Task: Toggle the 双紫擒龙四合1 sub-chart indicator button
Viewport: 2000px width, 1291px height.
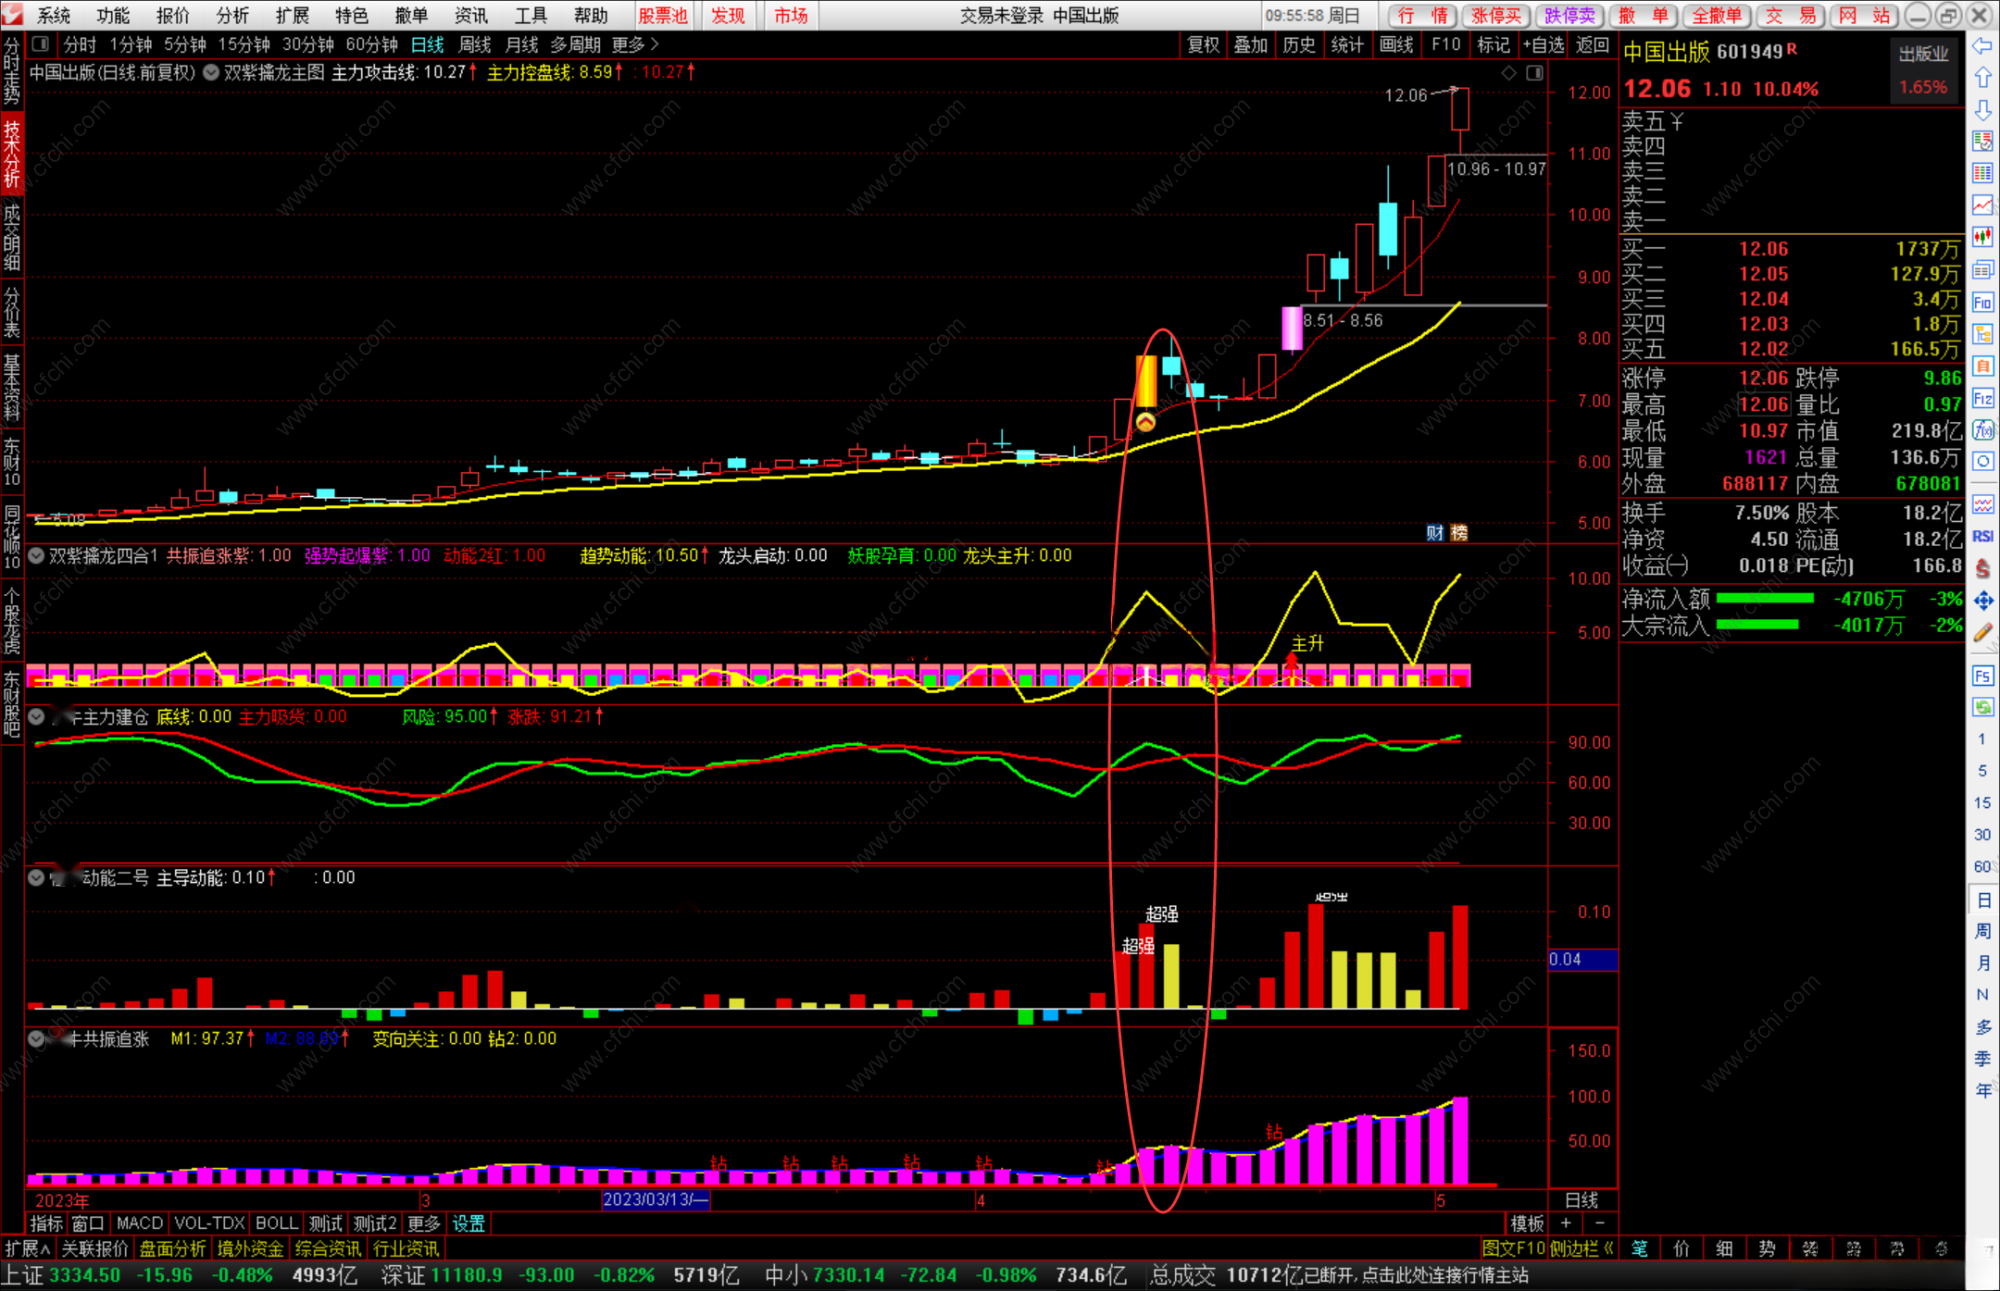Action: coord(36,555)
